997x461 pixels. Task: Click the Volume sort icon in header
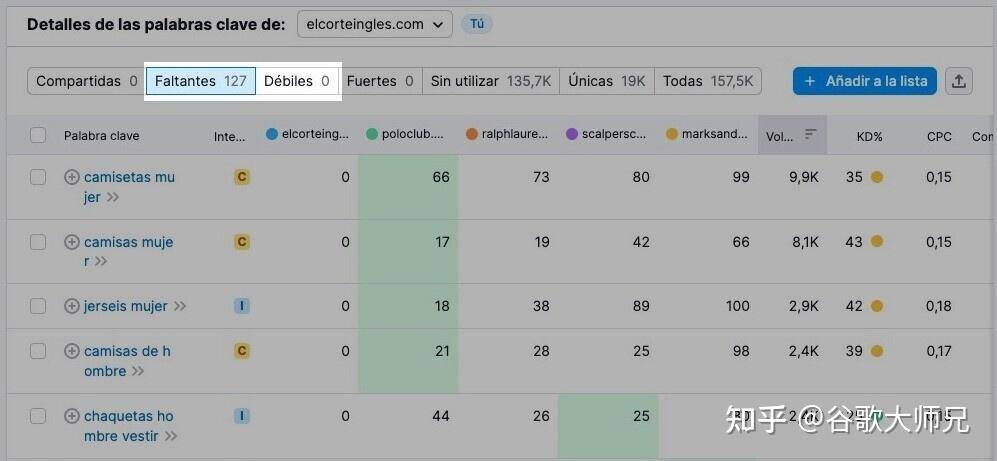tap(810, 135)
